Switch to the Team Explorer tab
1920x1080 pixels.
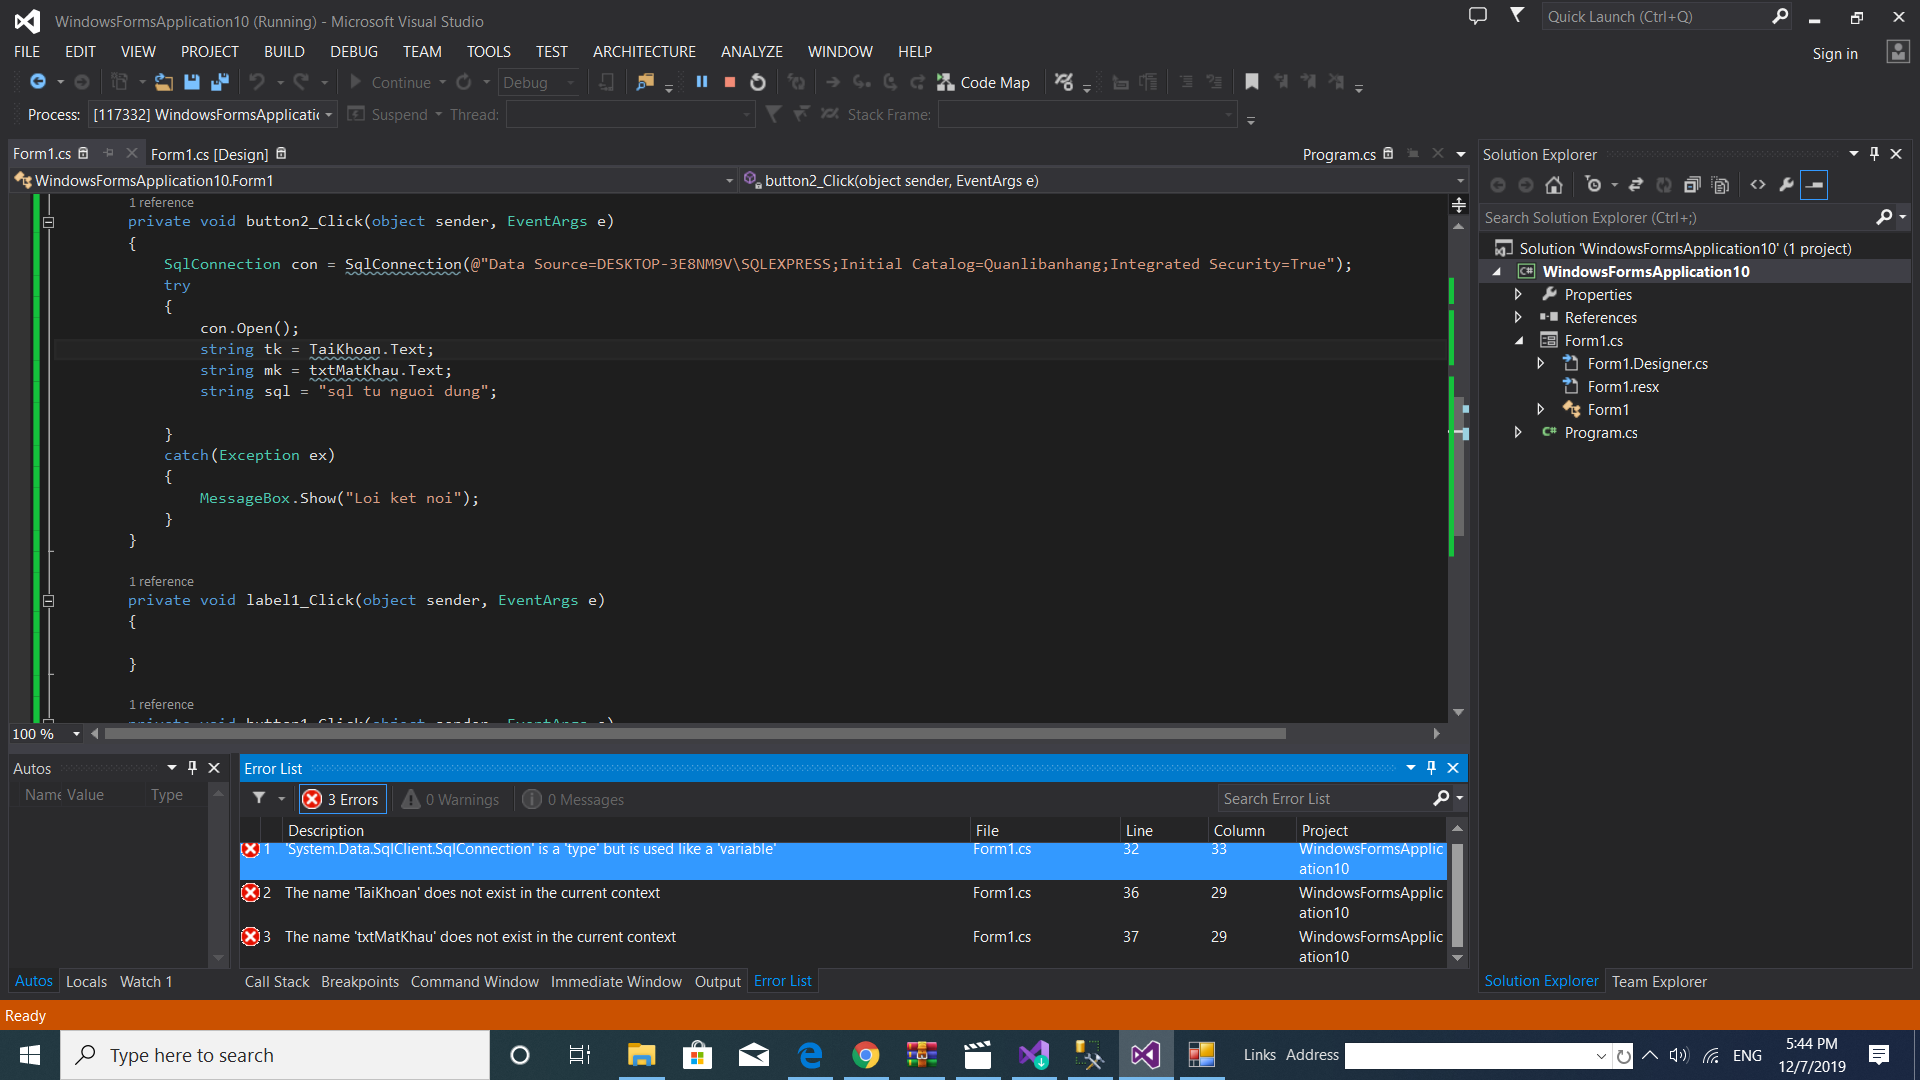click(1659, 981)
